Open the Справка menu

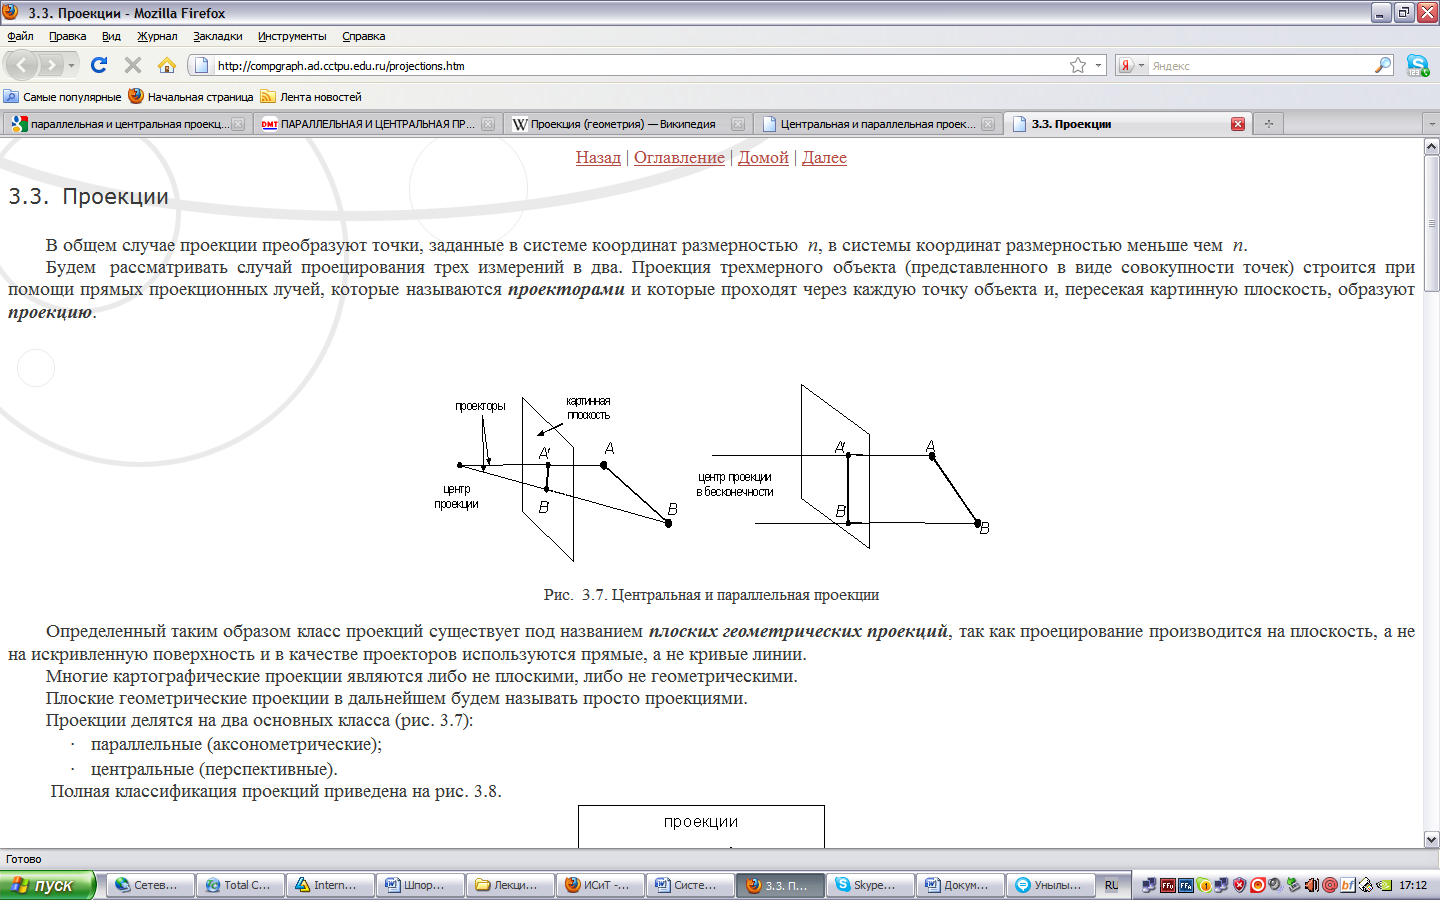(363, 36)
